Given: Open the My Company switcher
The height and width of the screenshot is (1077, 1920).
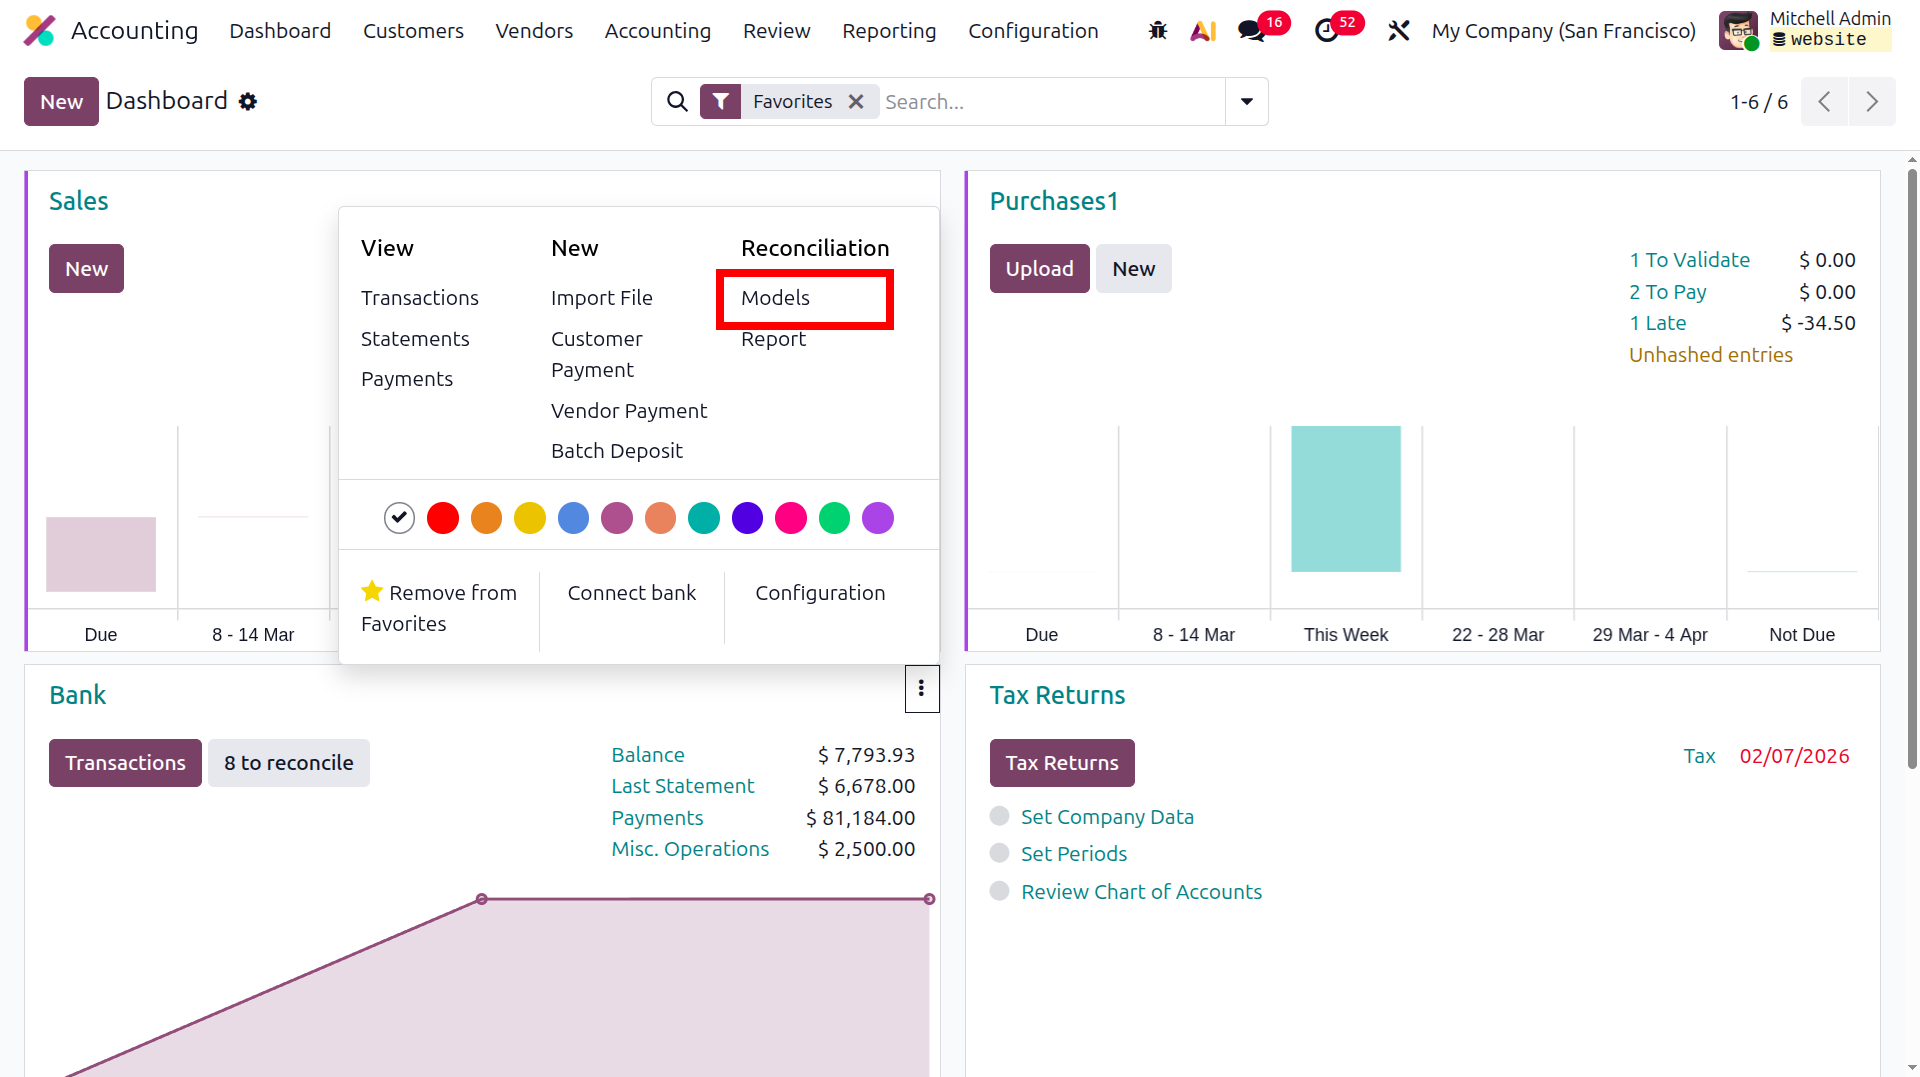Looking at the screenshot, I should (x=1564, y=31).
